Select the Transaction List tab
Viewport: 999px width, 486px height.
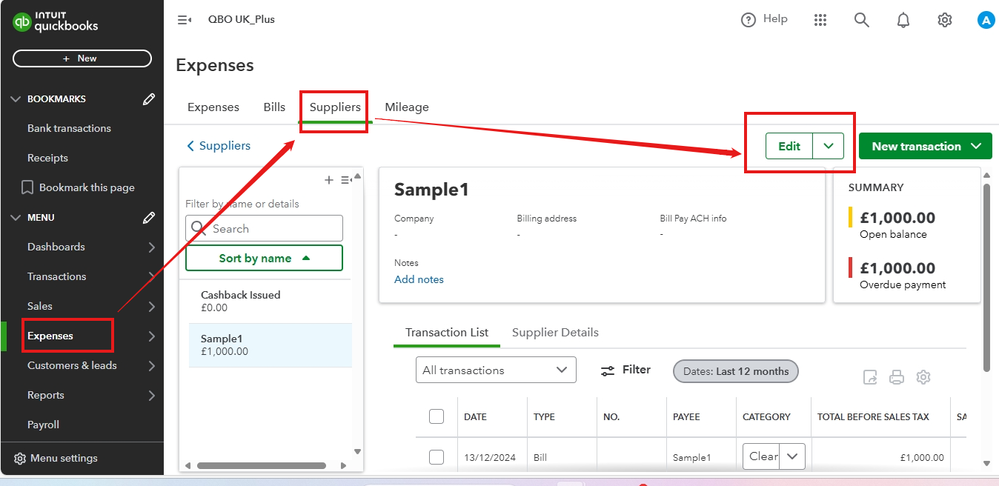pyautogui.click(x=447, y=332)
